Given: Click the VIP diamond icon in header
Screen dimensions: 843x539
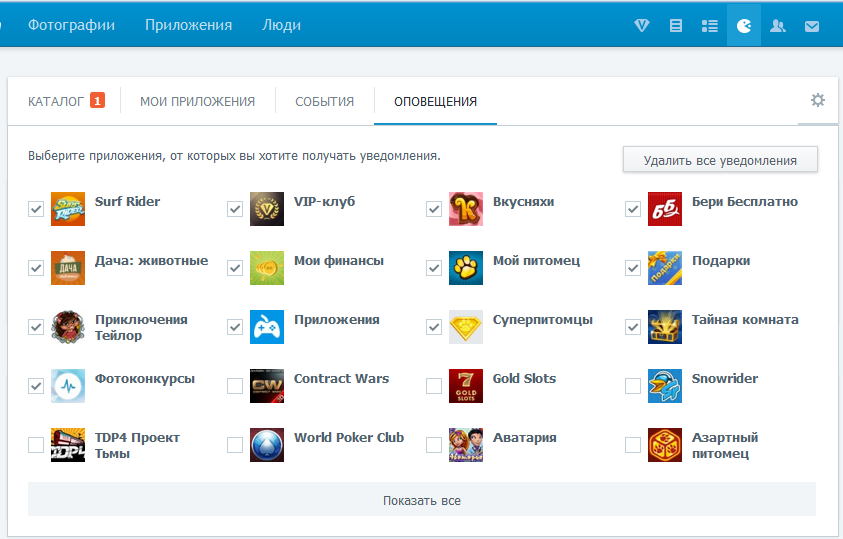Looking at the screenshot, I should [641, 25].
